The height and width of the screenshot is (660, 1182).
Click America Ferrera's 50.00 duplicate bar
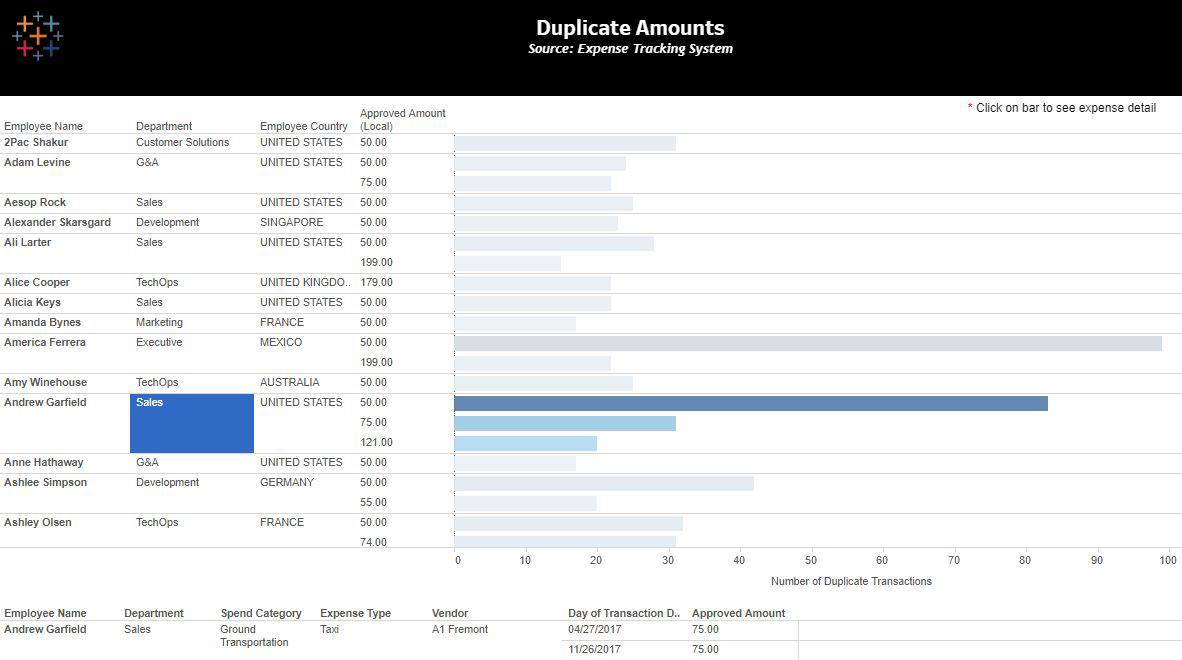[x=807, y=343]
